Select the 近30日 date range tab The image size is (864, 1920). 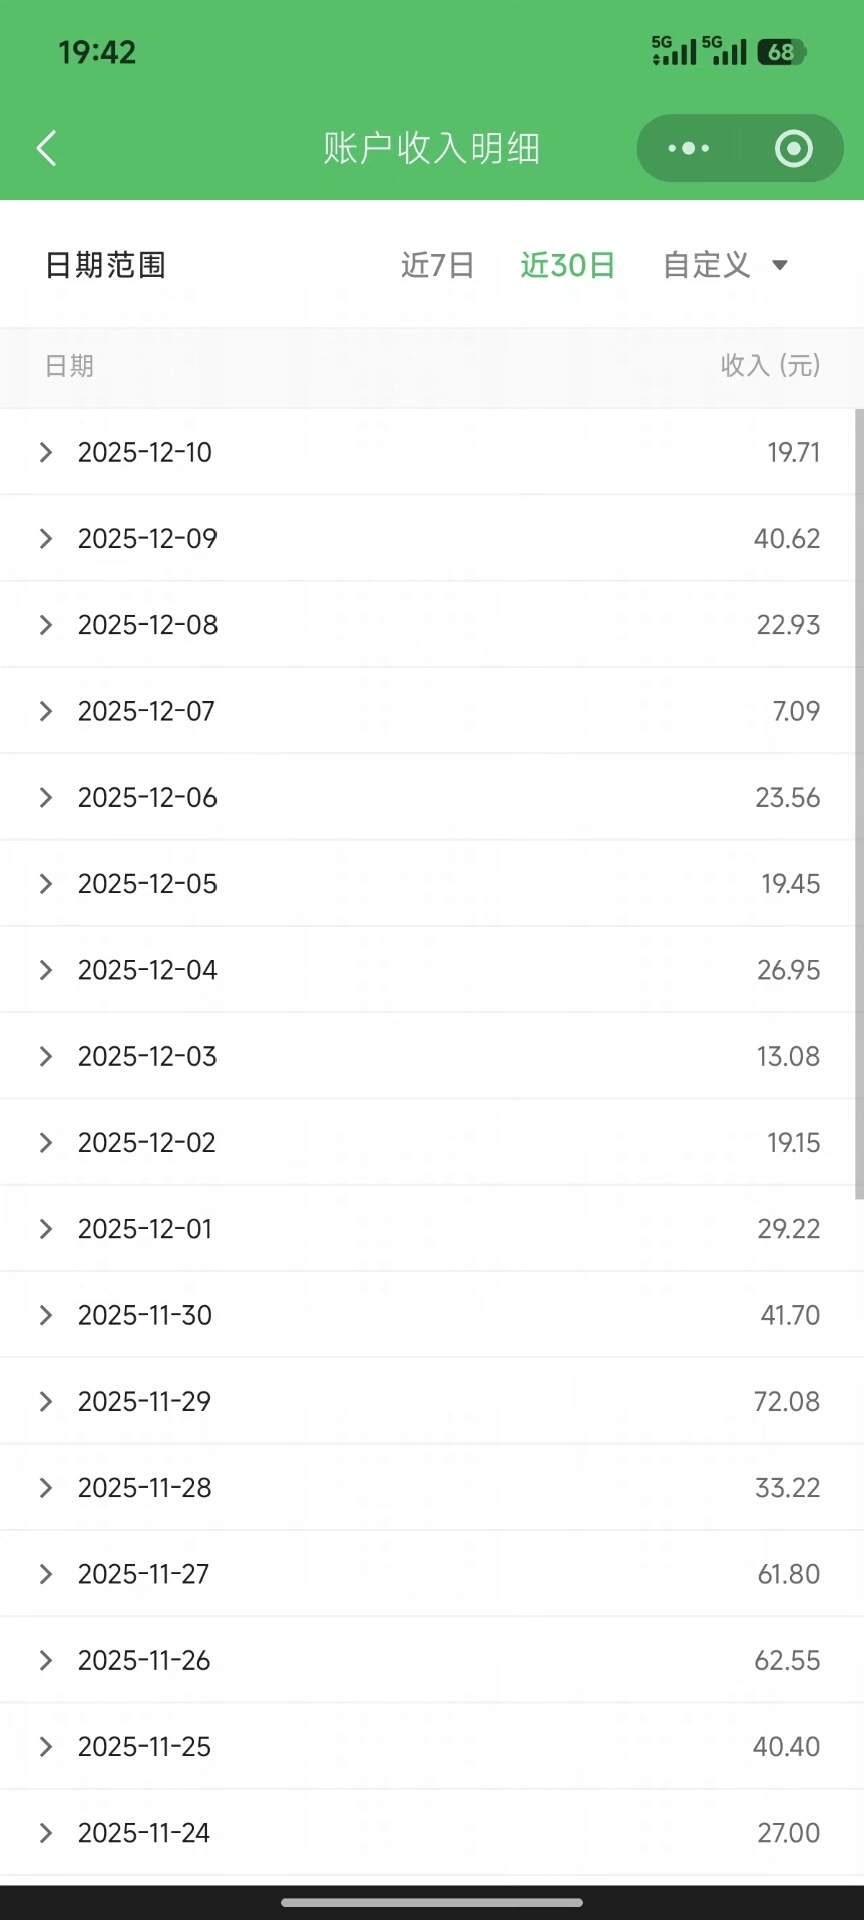(567, 265)
